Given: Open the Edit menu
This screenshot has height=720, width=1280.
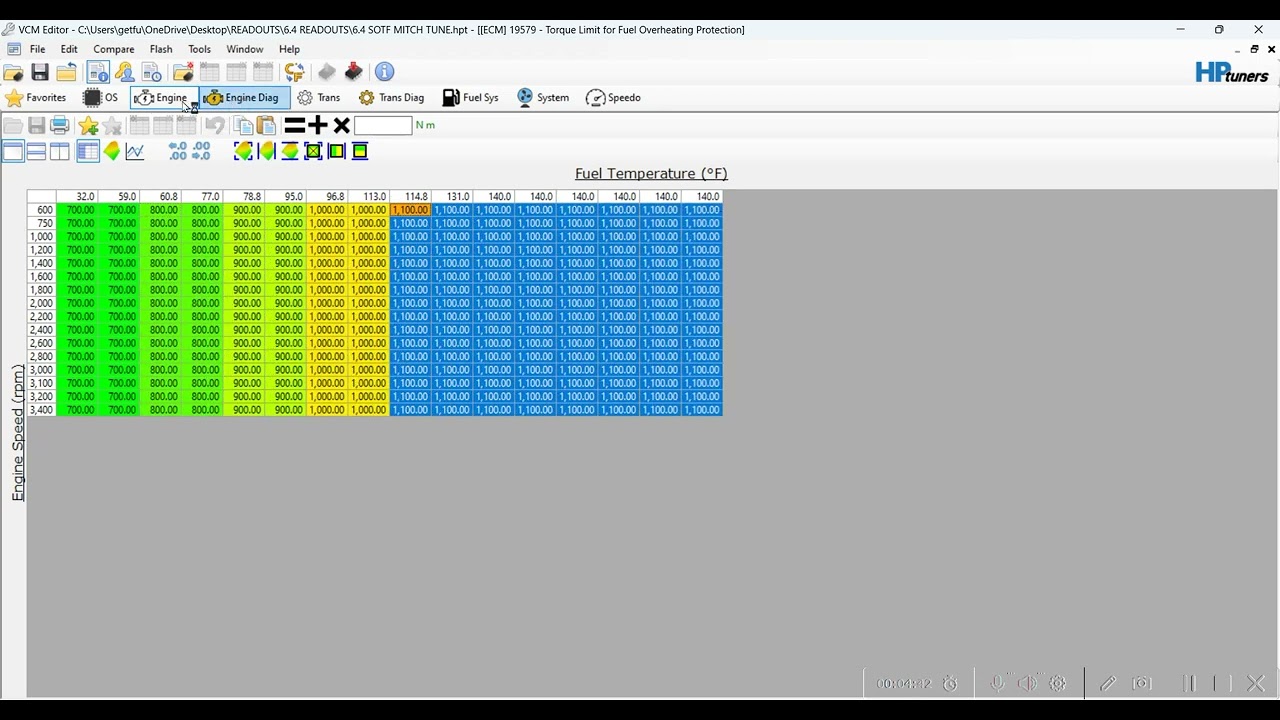Looking at the screenshot, I should pos(69,49).
